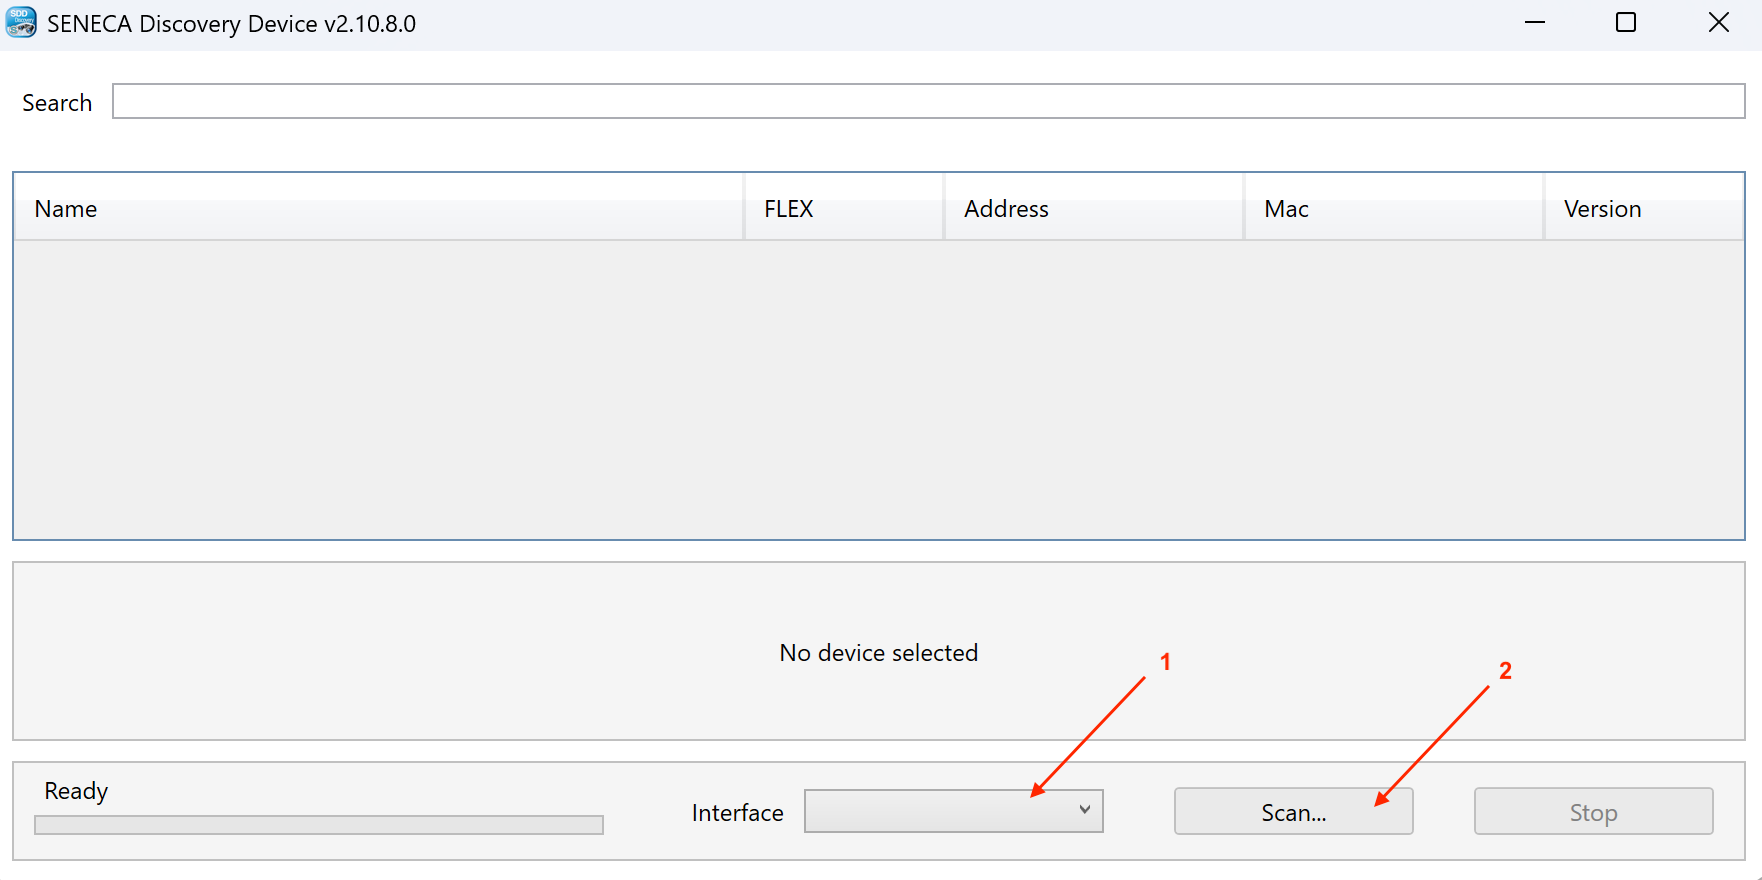Open the Interface dropdown
The image size is (1762, 880).
click(x=954, y=811)
